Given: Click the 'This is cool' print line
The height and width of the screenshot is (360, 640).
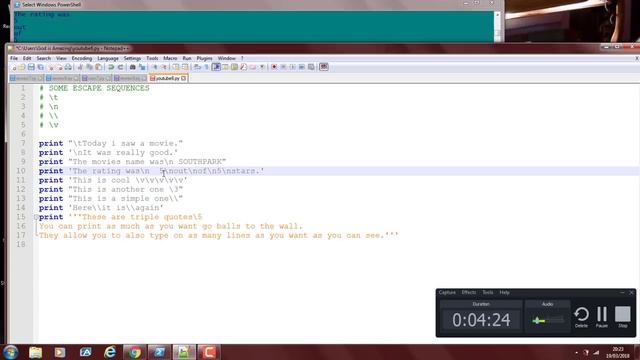Looking at the screenshot, I should pos(113,180).
